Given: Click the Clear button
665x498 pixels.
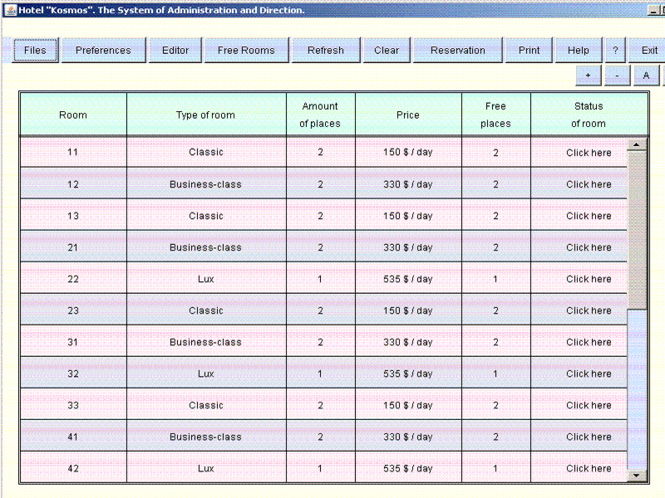Looking at the screenshot, I should (386, 50).
